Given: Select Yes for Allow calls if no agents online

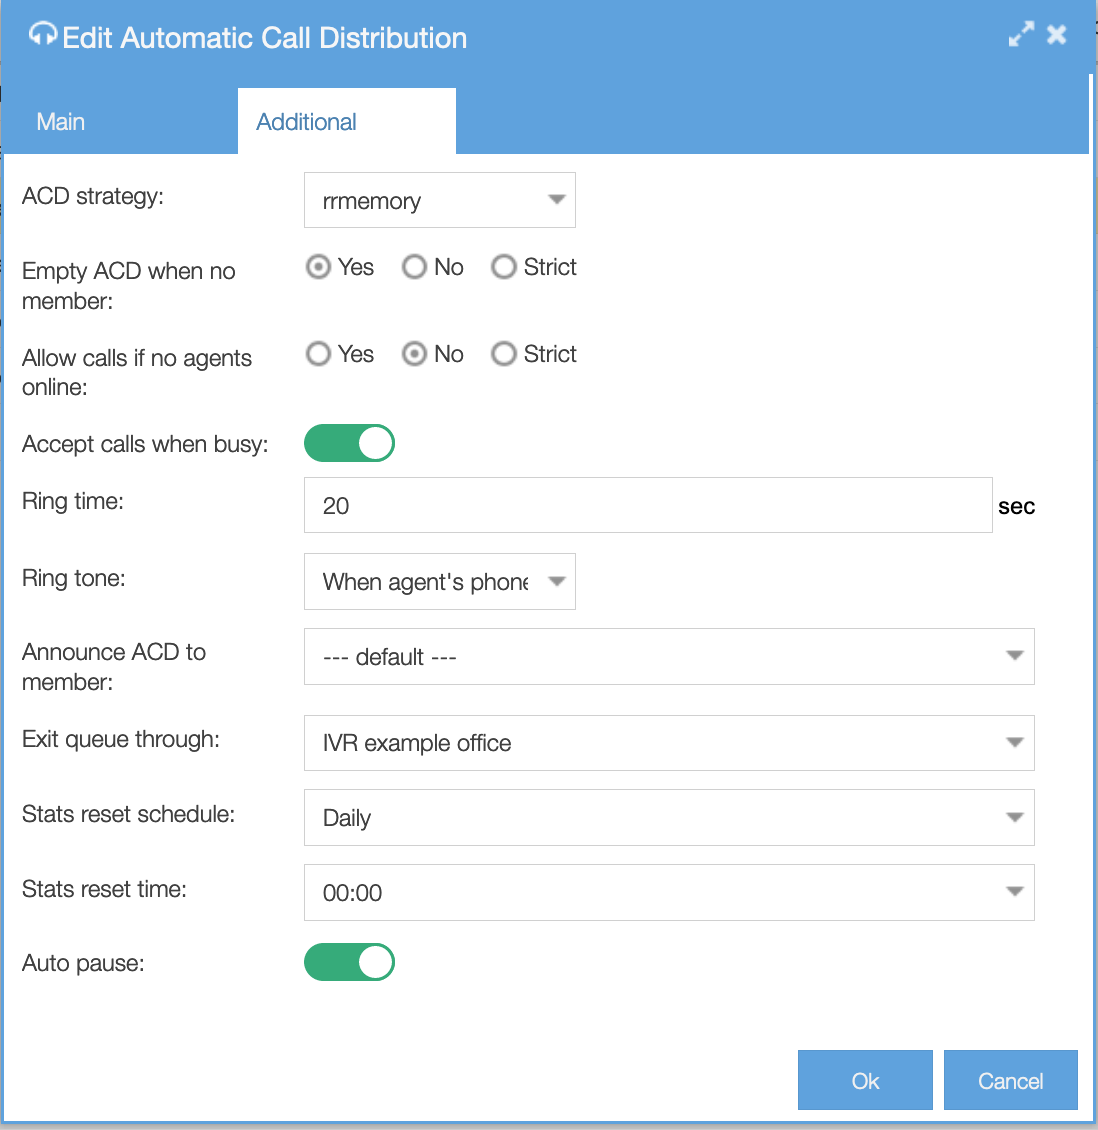Looking at the screenshot, I should pos(318,354).
